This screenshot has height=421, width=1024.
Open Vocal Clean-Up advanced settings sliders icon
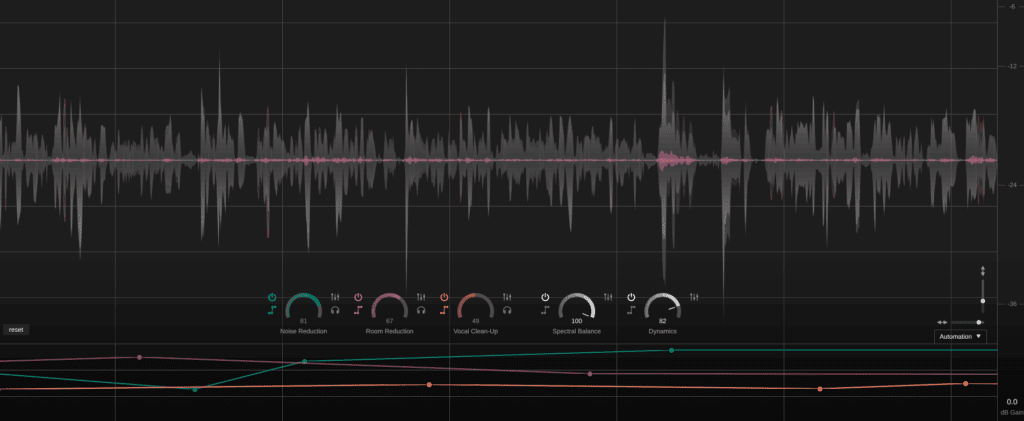[507, 297]
